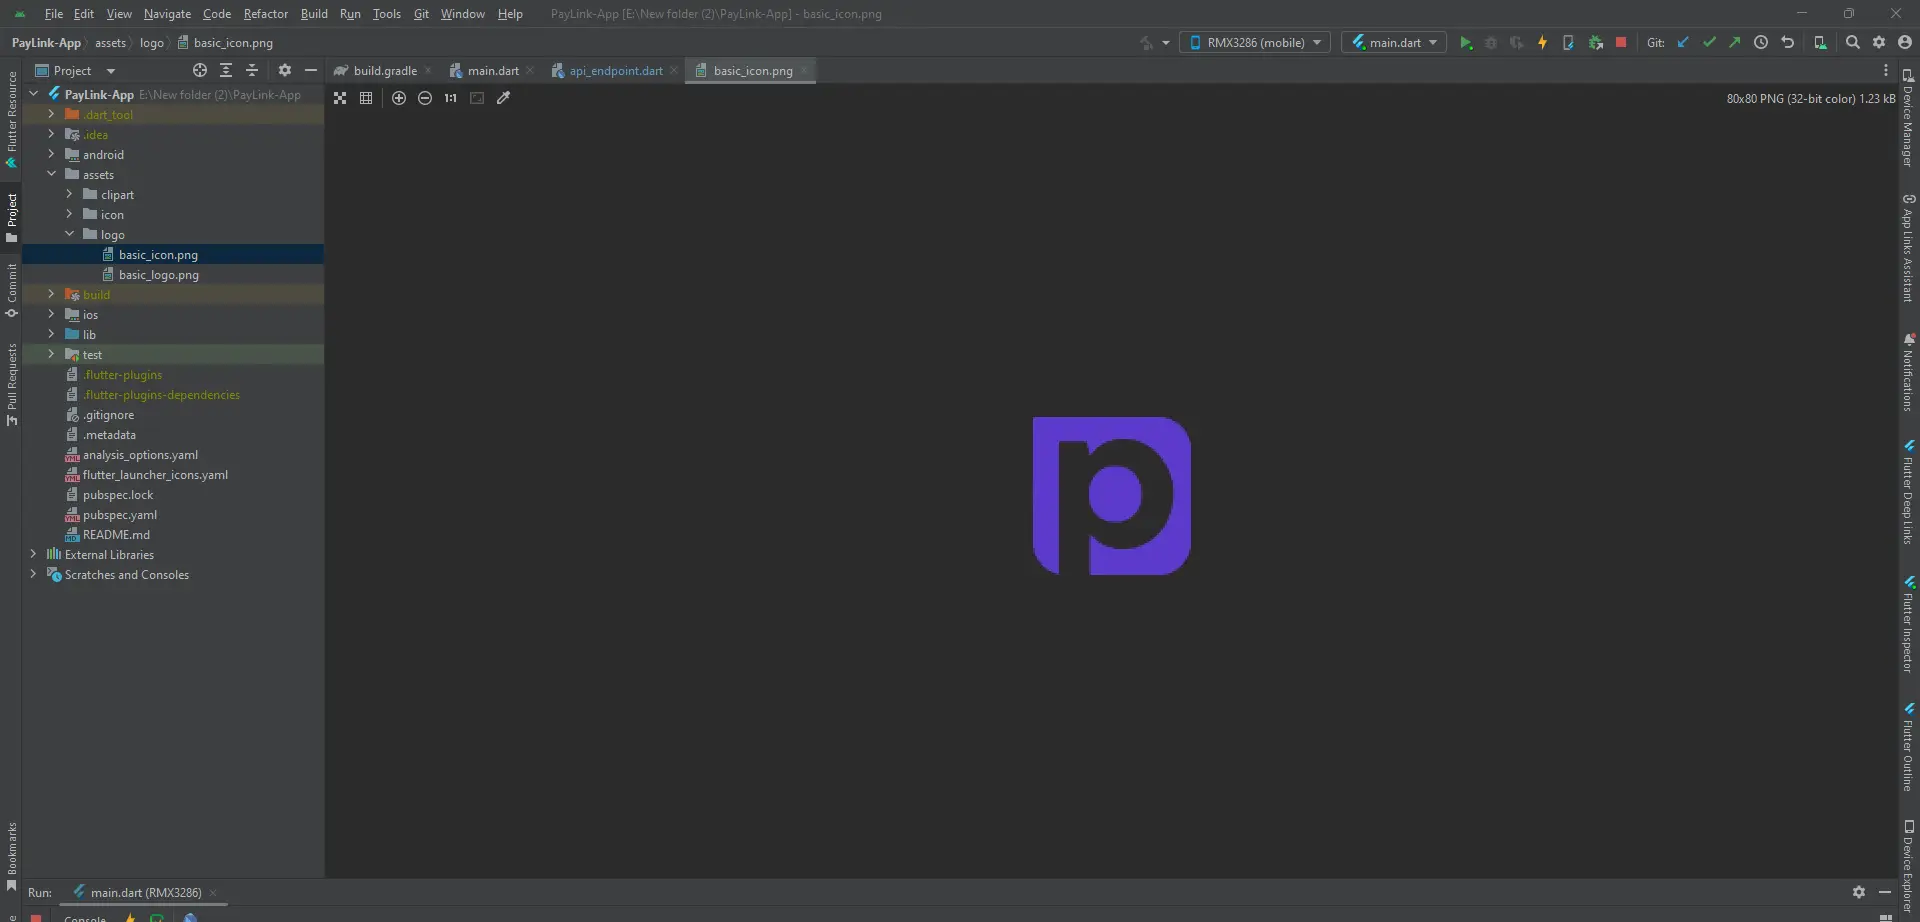Open the Tools menu
The image size is (1920, 922).
(386, 14)
